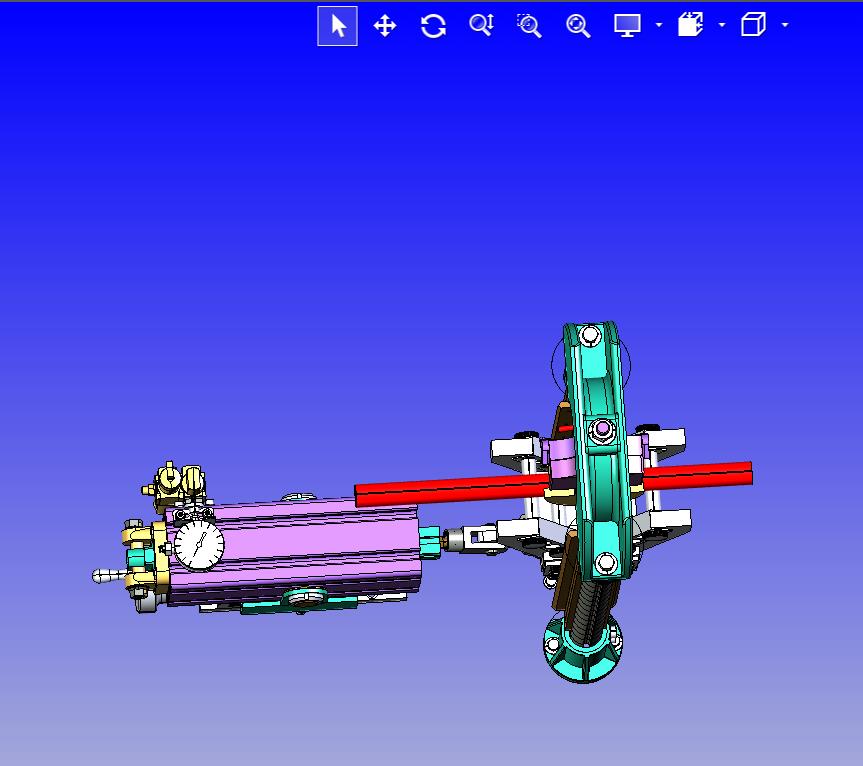Screen dimensions: 863x766
Task: Click the monitor display mode icon
Action: 627,25
